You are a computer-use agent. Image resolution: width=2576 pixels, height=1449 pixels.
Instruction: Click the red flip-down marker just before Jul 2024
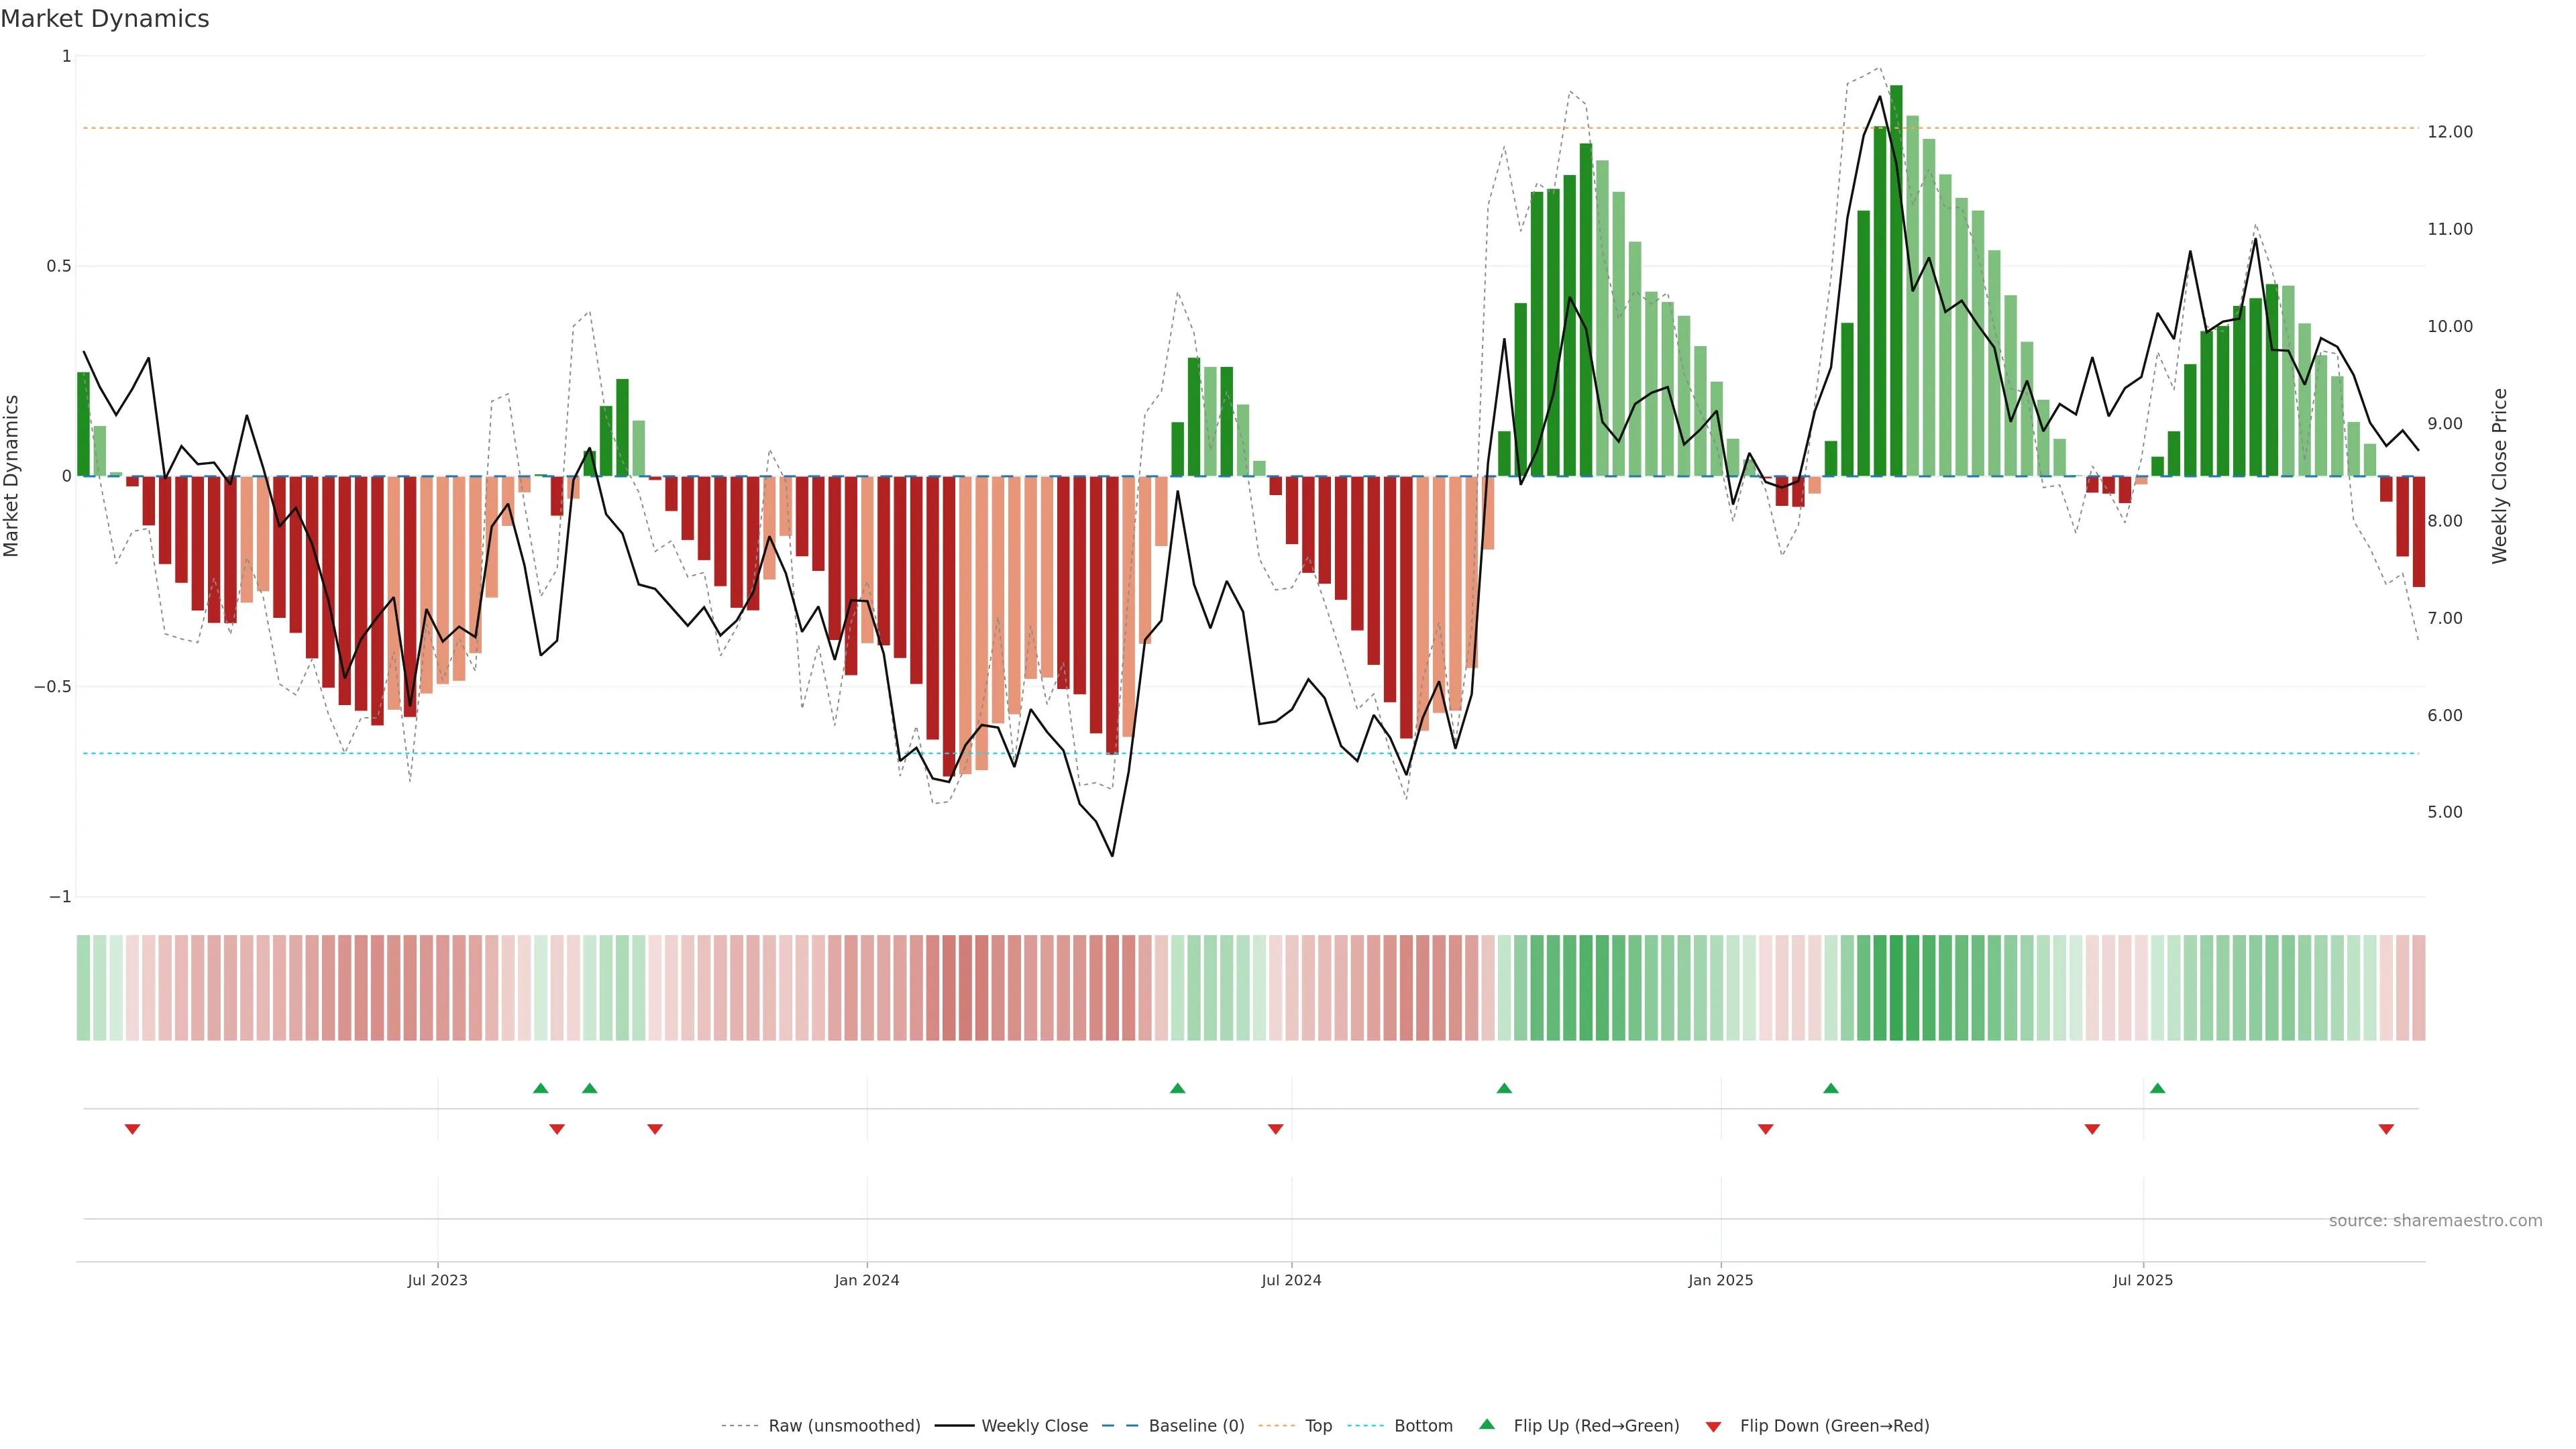[x=1275, y=1129]
